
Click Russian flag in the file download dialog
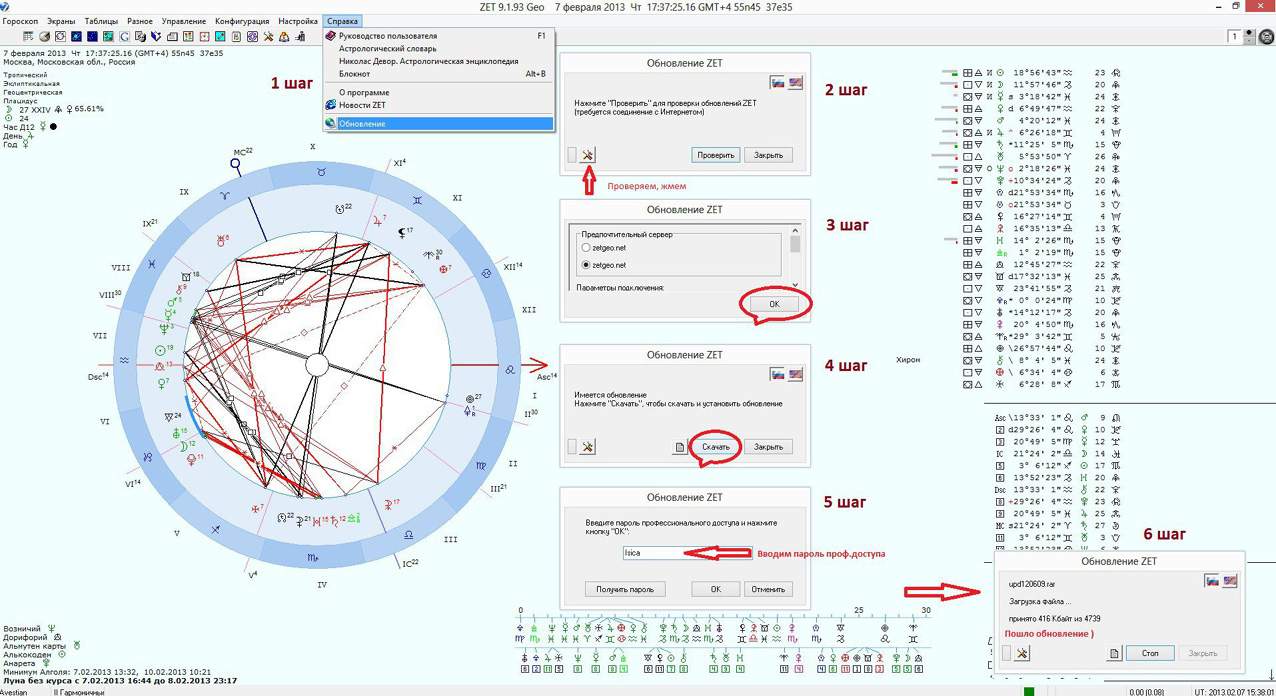pyautogui.click(x=1211, y=581)
